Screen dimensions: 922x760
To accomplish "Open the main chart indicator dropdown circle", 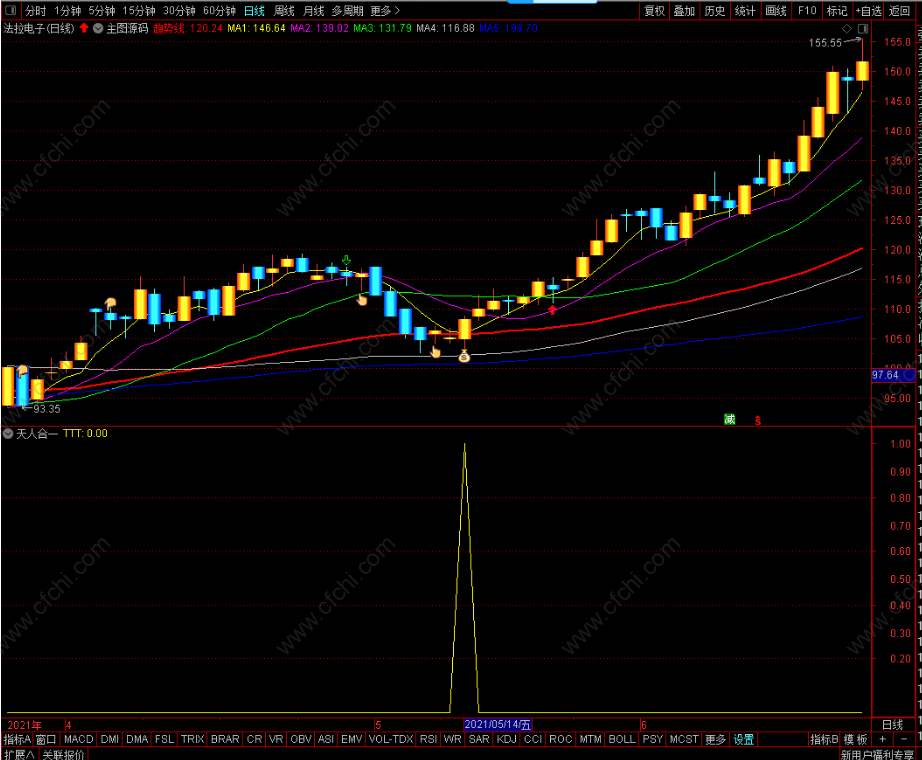I will pyautogui.click(x=98, y=28).
